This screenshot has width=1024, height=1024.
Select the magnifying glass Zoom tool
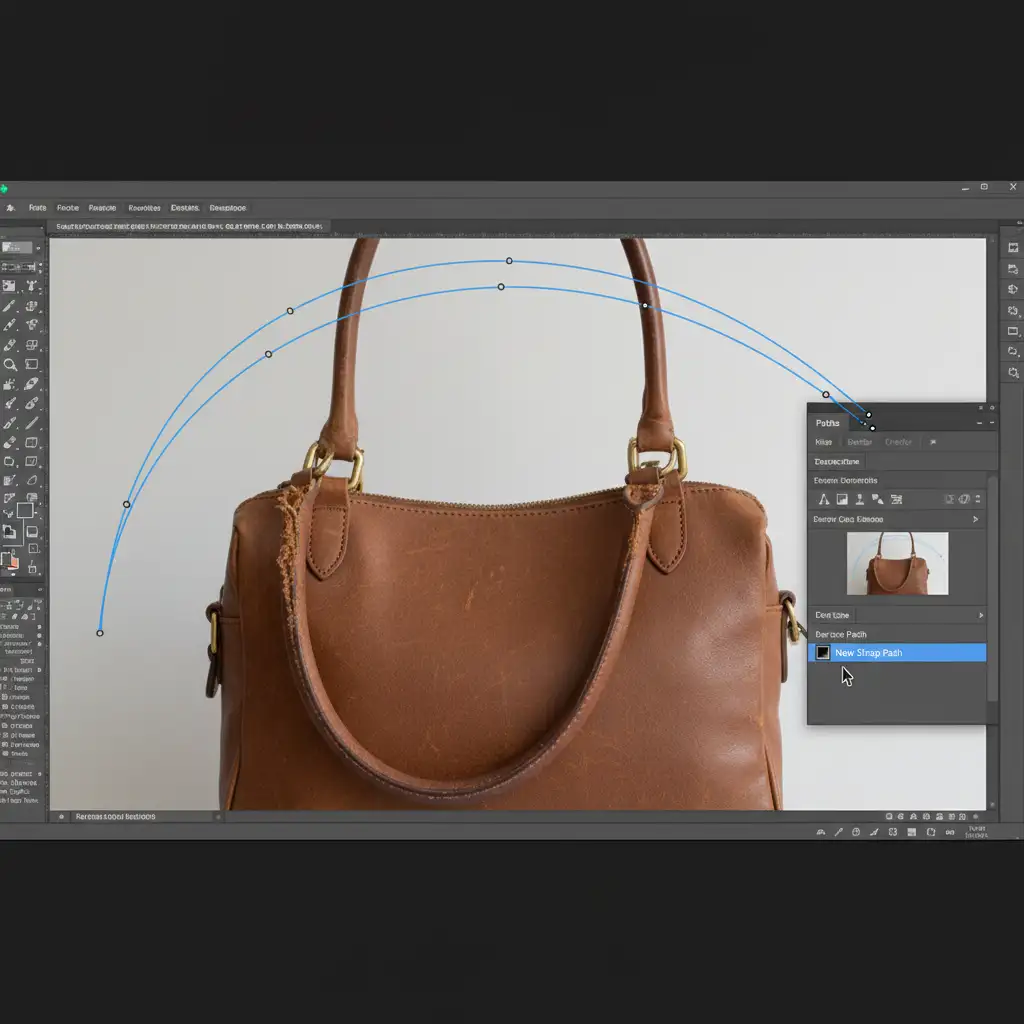[10, 364]
